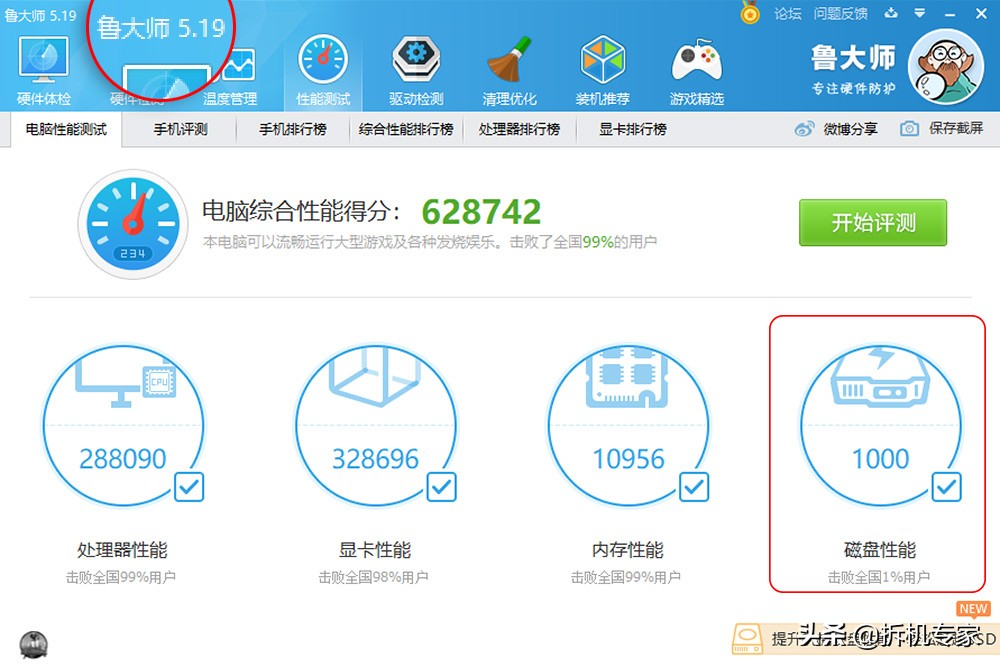Open the 清理优化 cleanup broom tool
Viewport: 1000px width, 667px height.
tap(508, 60)
